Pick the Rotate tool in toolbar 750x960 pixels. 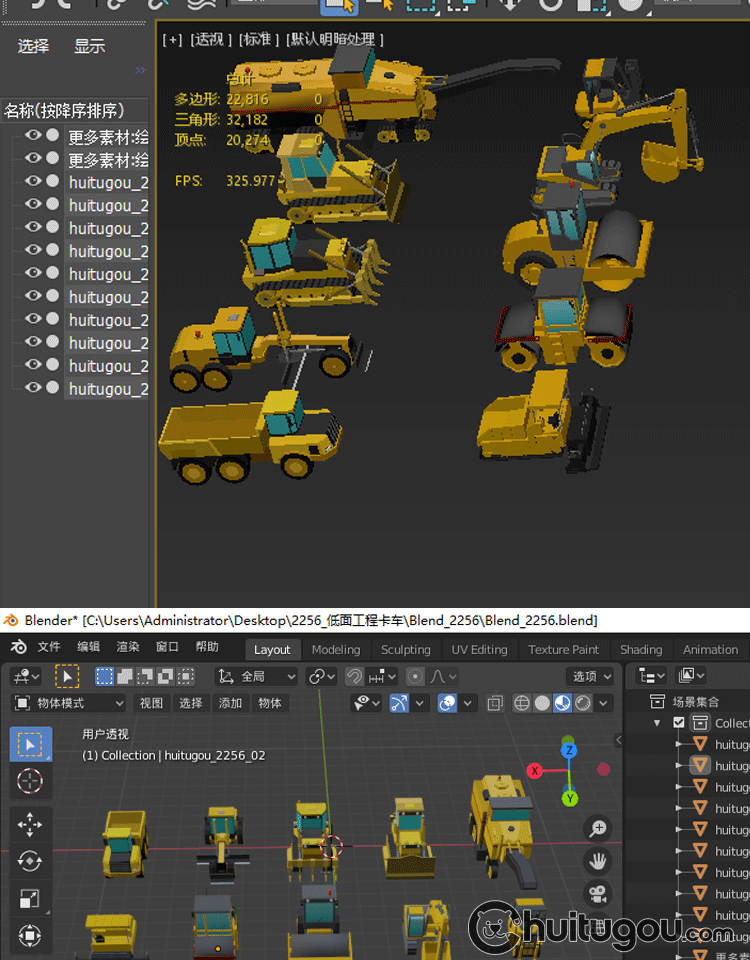[x=30, y=861]
